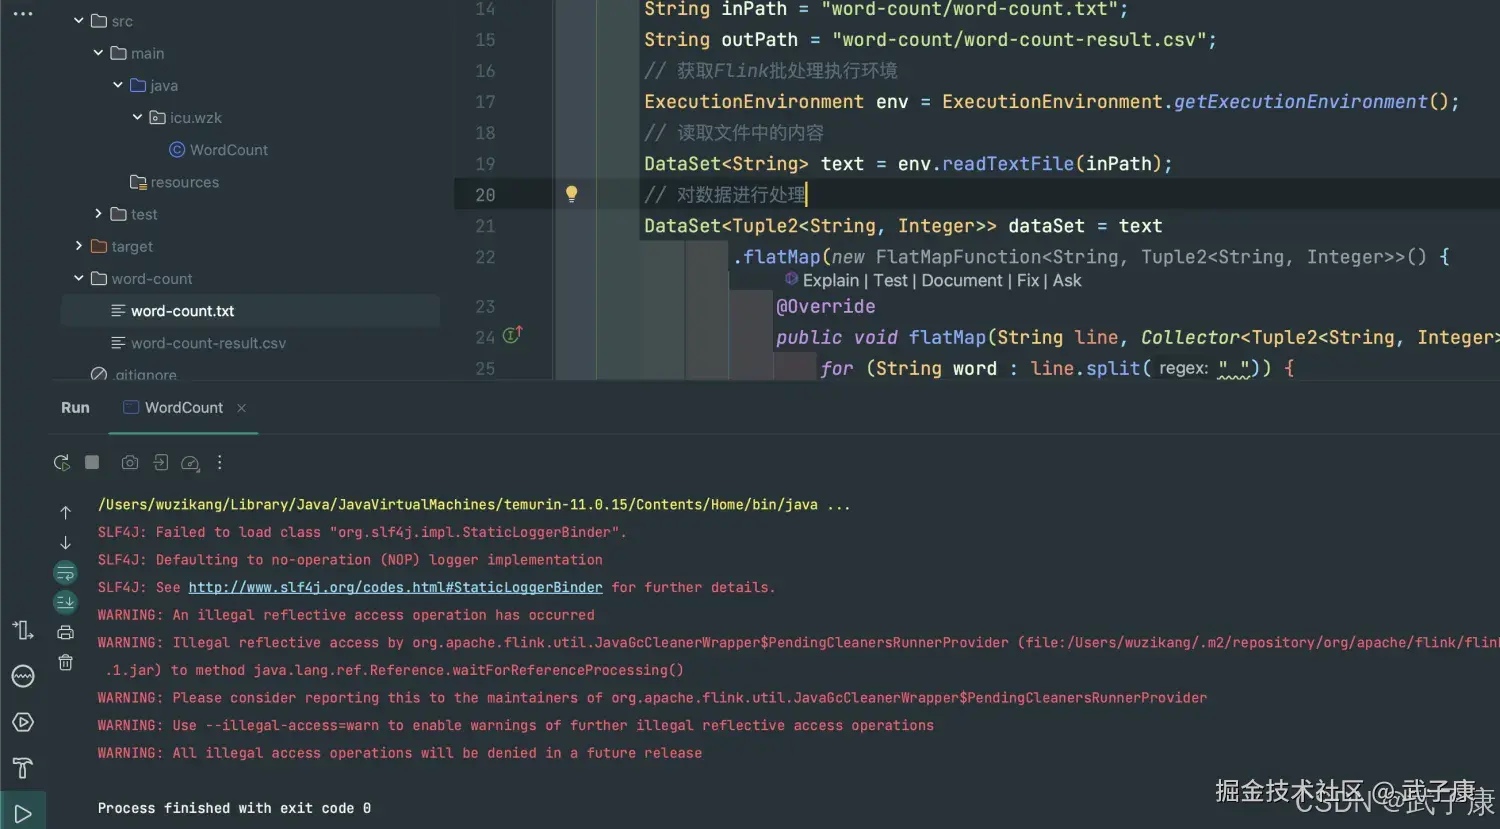Expand the test folder chevron
Viewport: 1500px width, 829px height.
[x=98, y=213]
